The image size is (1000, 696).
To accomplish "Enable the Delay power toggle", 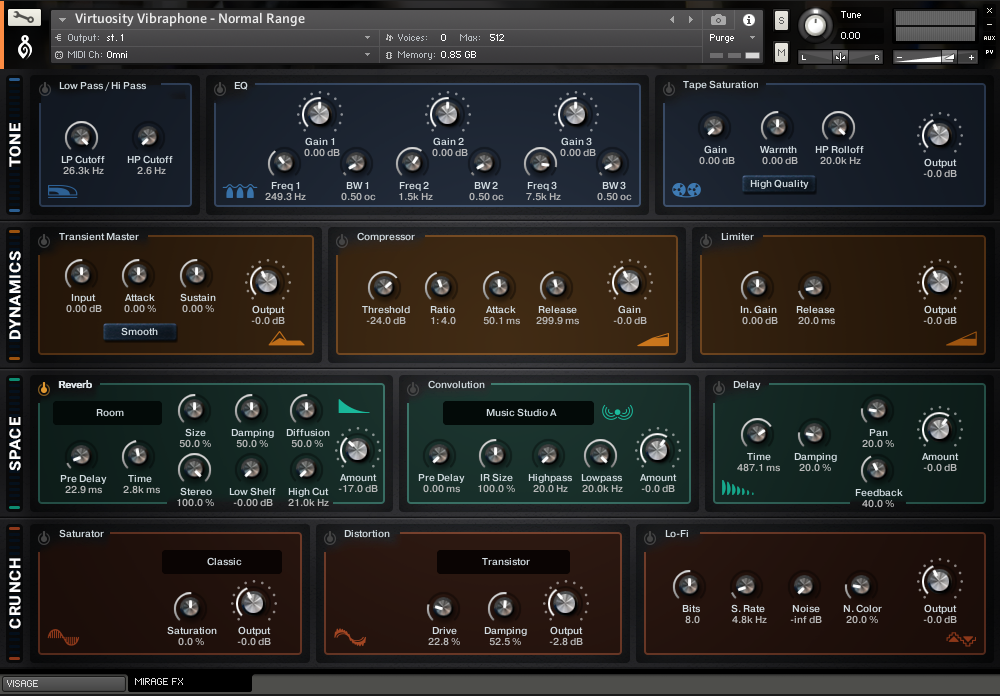I will pos(719,389).
